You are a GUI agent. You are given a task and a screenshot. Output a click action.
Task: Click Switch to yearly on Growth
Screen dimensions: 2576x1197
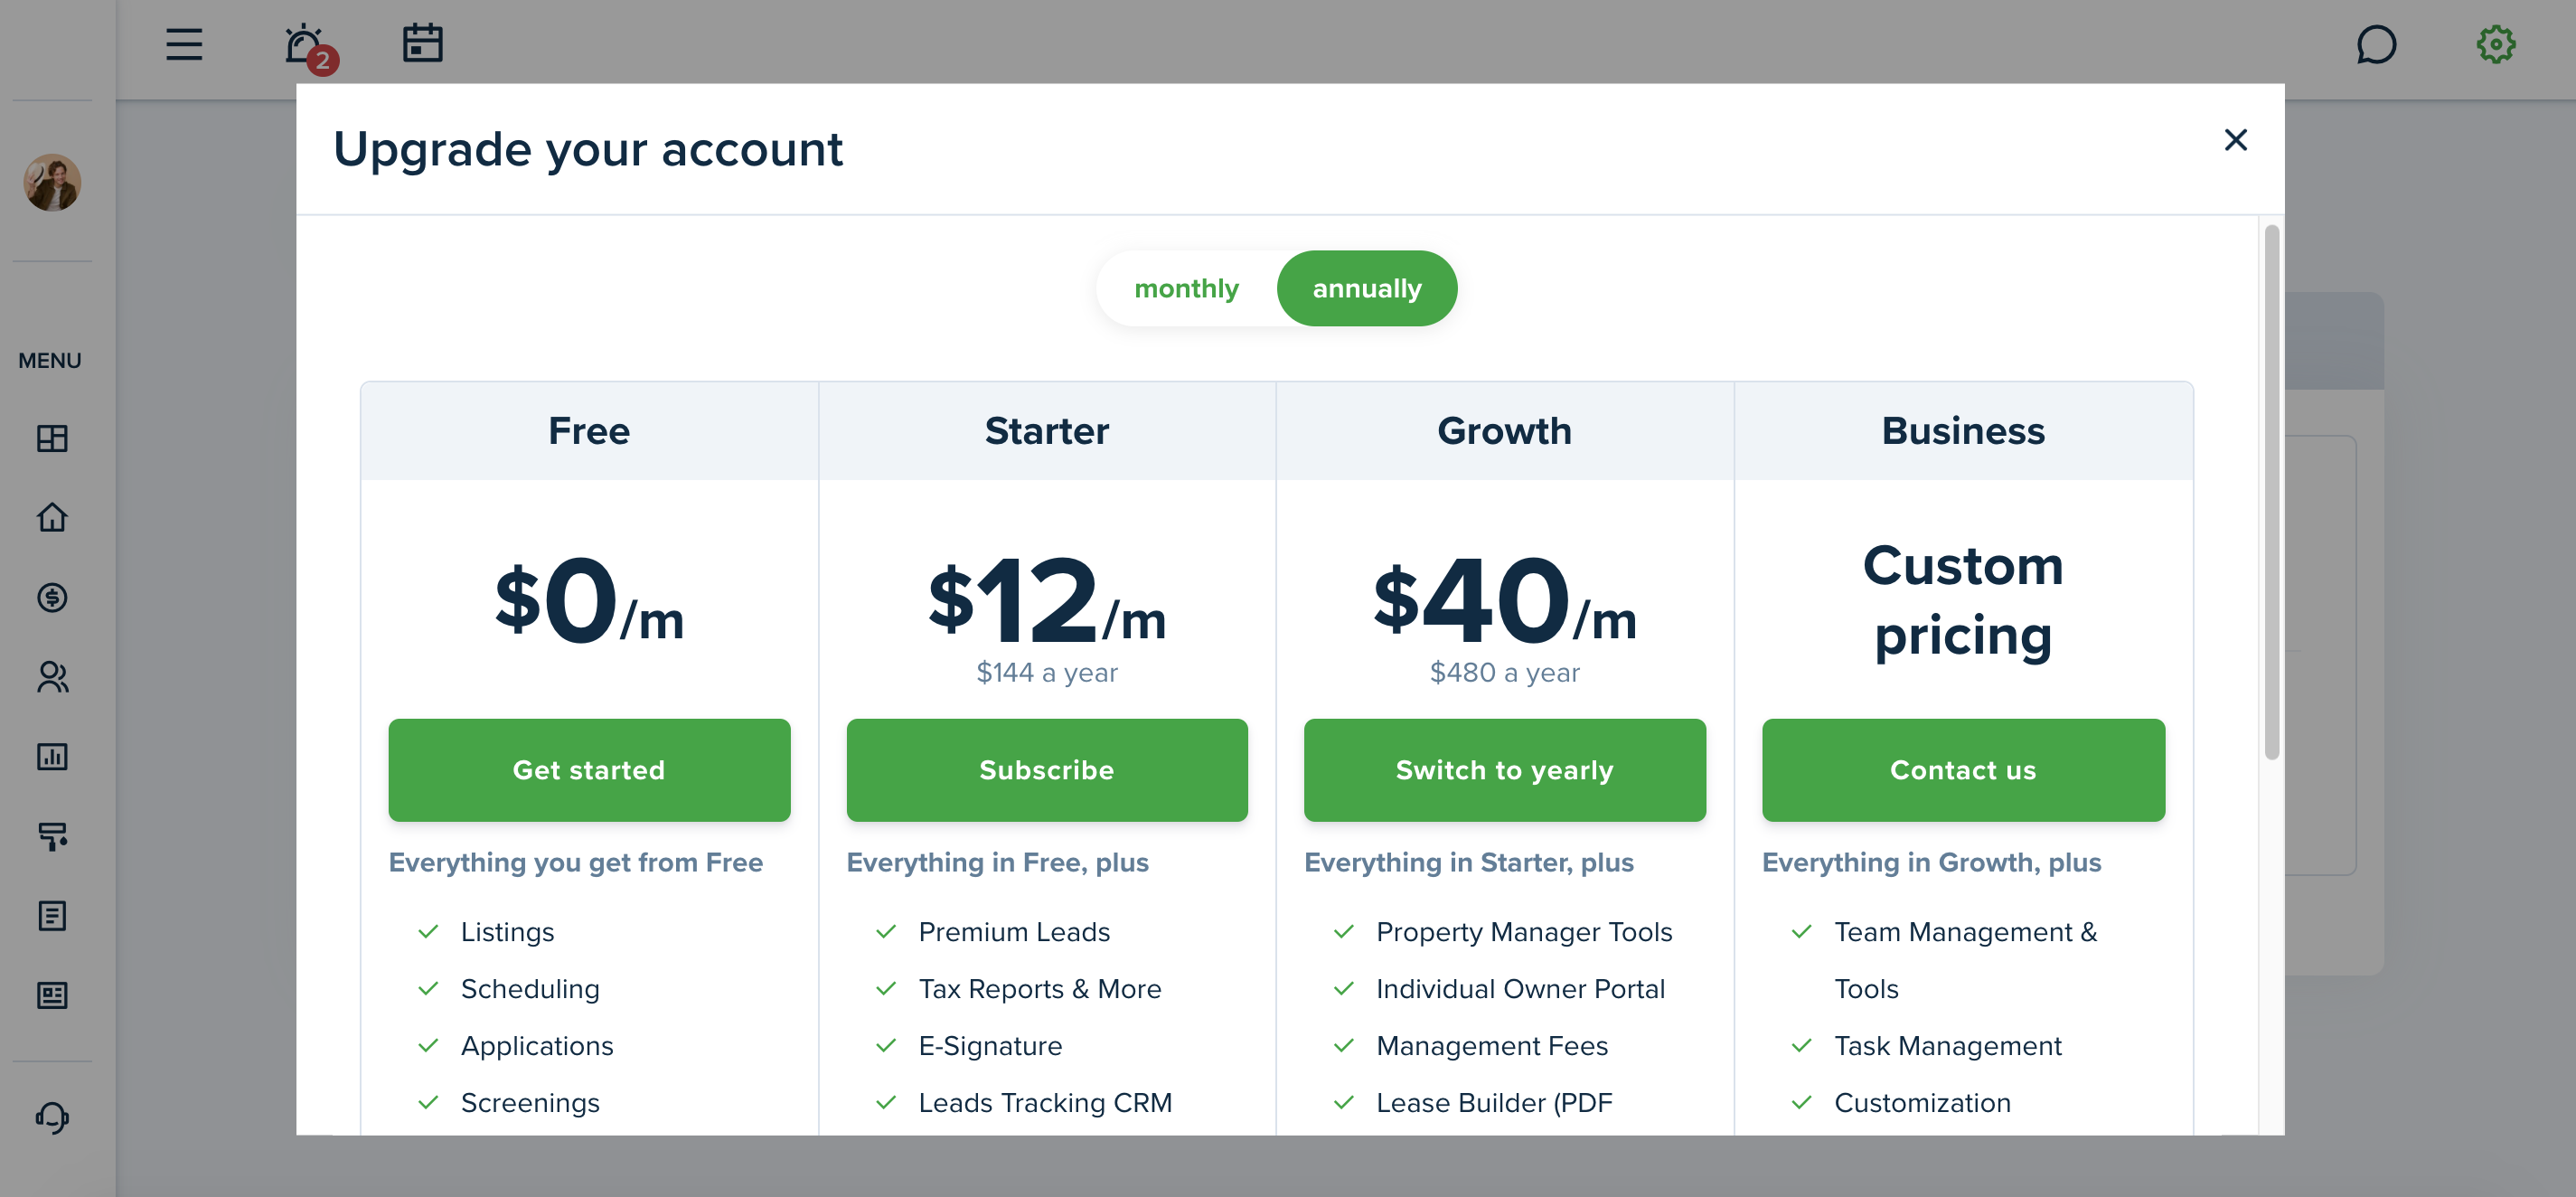click(x=1505, y=770)
